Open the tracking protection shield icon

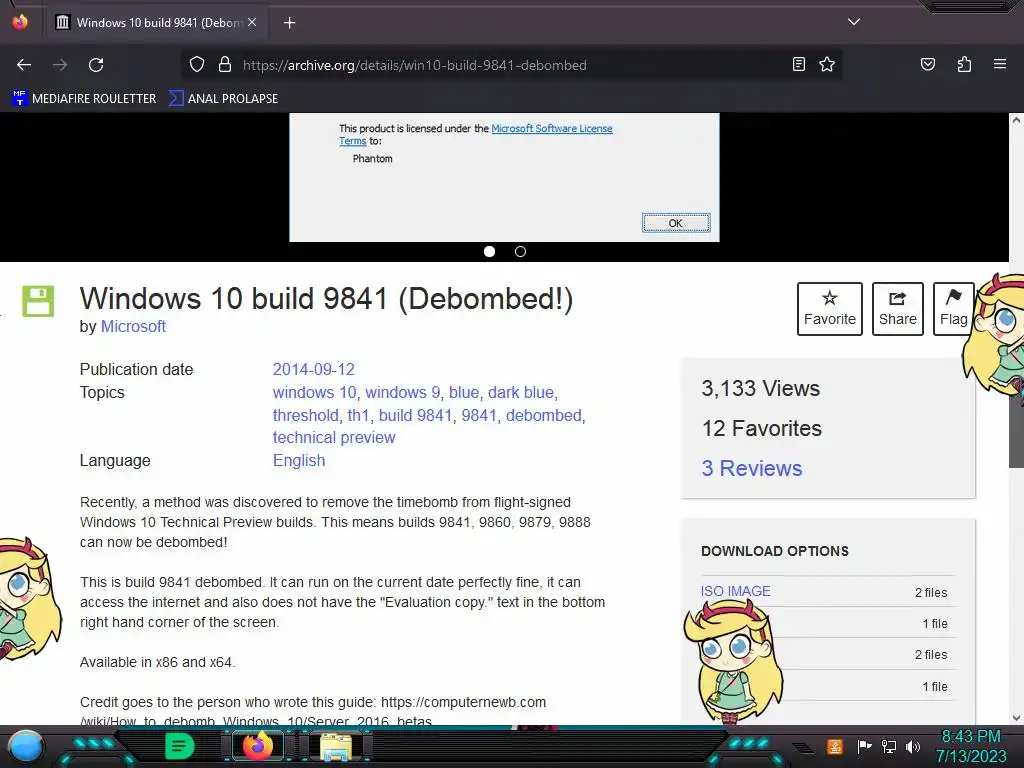197,64
